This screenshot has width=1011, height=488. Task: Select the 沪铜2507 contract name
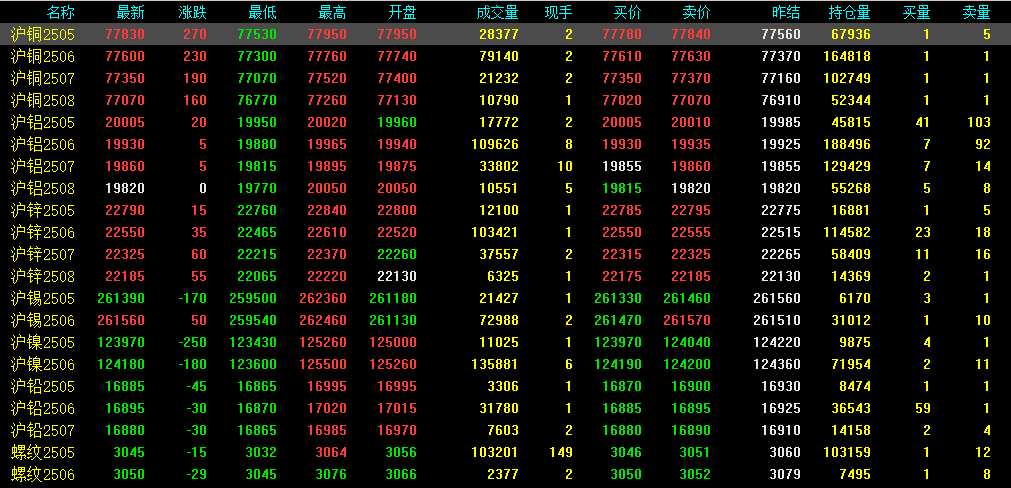(x=43, y=79)
